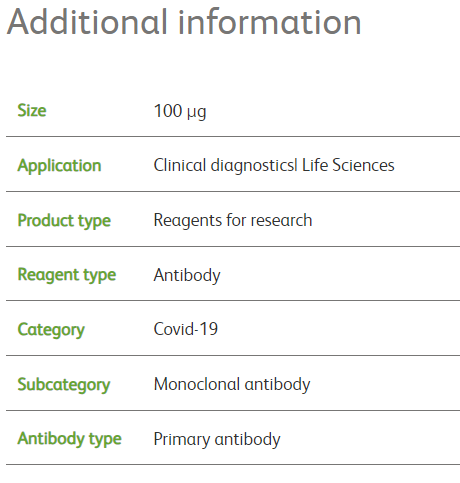Click the Primary antibody value

[217, 440]
